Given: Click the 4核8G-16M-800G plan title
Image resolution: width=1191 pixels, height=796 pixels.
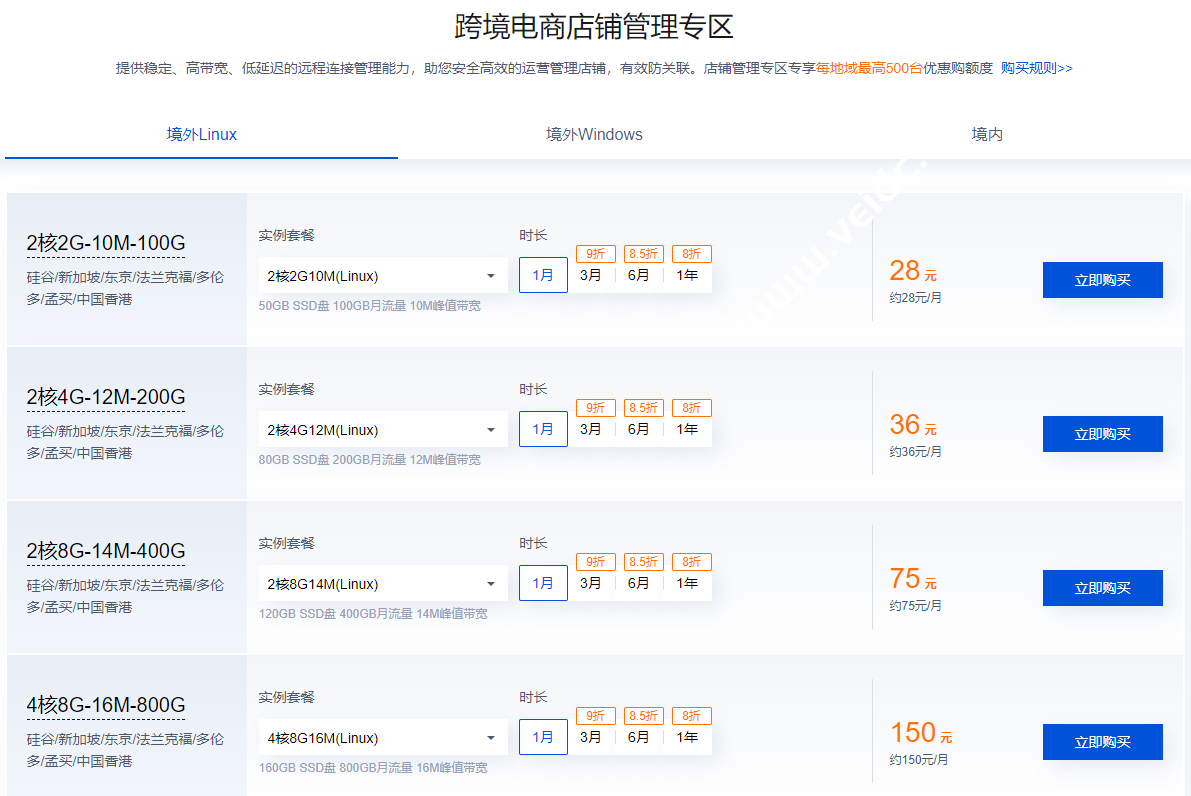Looking at the screenshot, I should coord(106,705).
